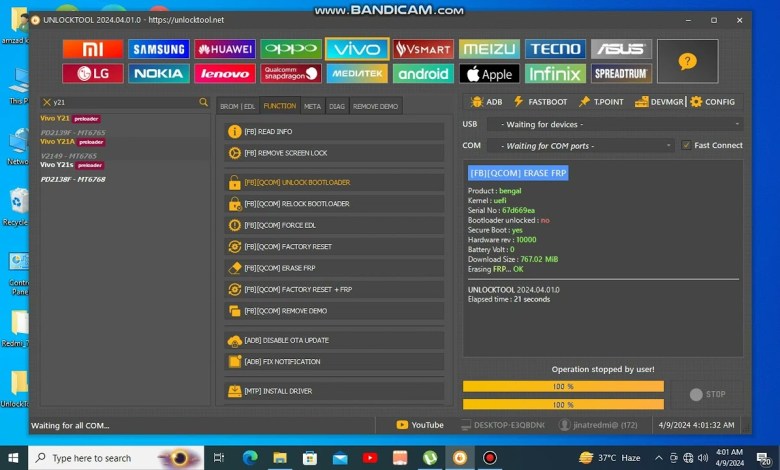Open the T.POINT tool
780x470 pixels.
coord(601,101)
